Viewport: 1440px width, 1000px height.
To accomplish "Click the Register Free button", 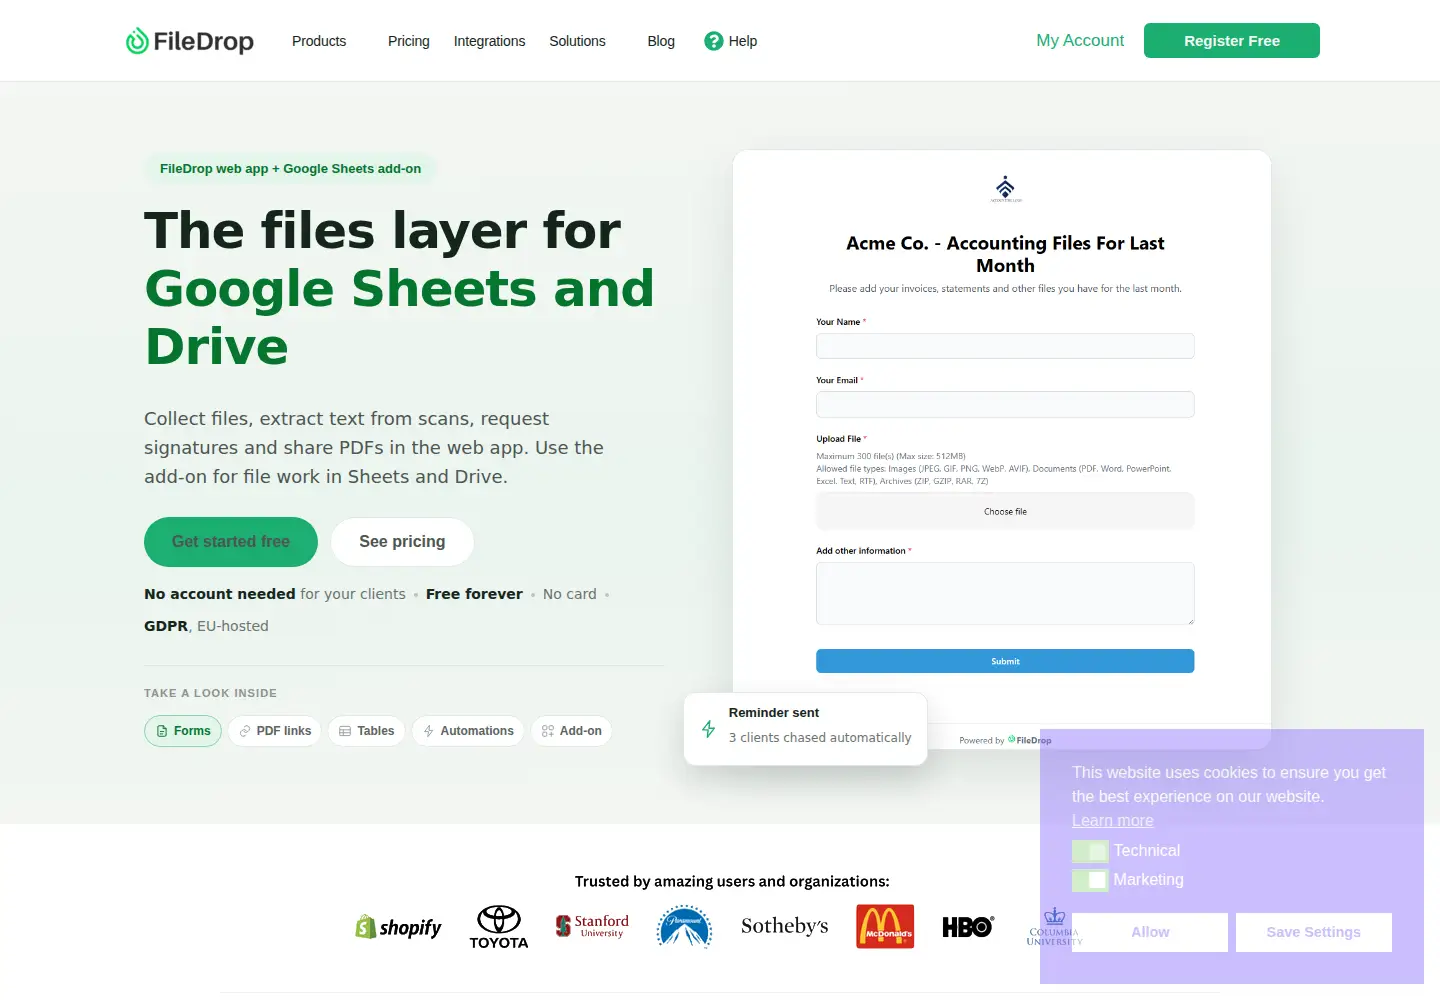I will pyautogui.click(x=1232, y=41).
